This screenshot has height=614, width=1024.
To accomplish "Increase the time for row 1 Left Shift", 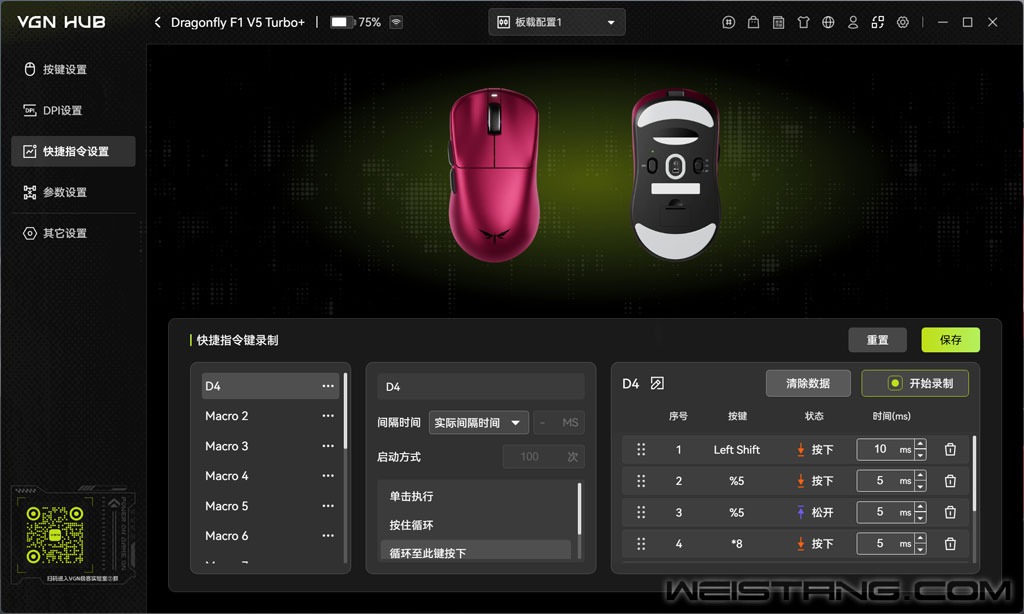I will [x=920, y=444].
